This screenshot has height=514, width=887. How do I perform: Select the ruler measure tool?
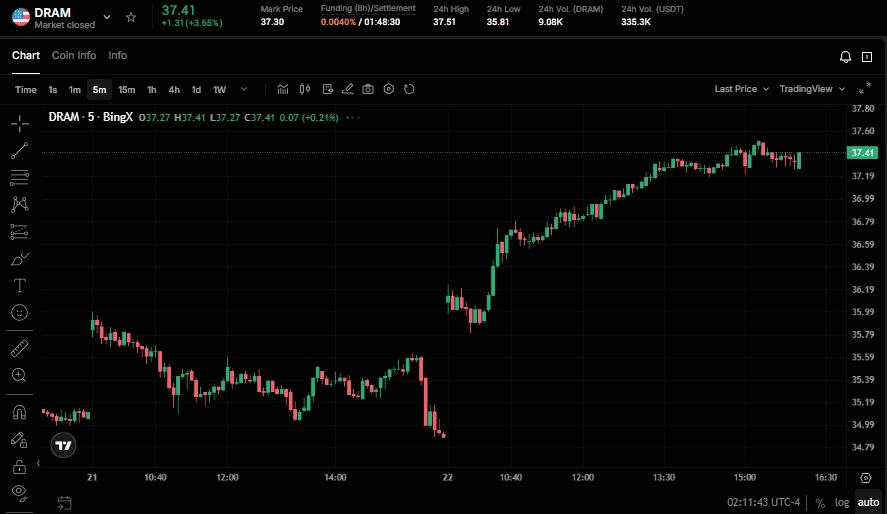click(x=19, y=348)
